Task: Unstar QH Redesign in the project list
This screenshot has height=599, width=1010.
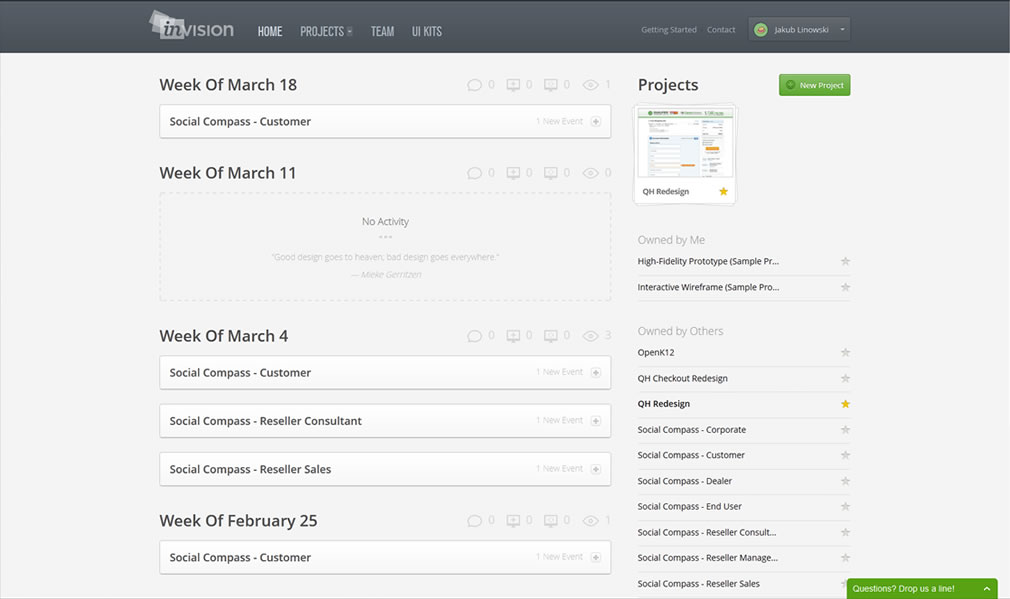Action: (845, 404)
